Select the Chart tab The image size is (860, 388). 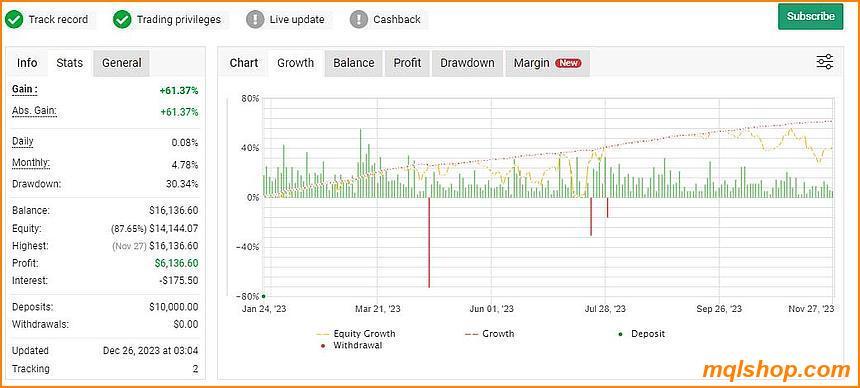tap(244, 63)
